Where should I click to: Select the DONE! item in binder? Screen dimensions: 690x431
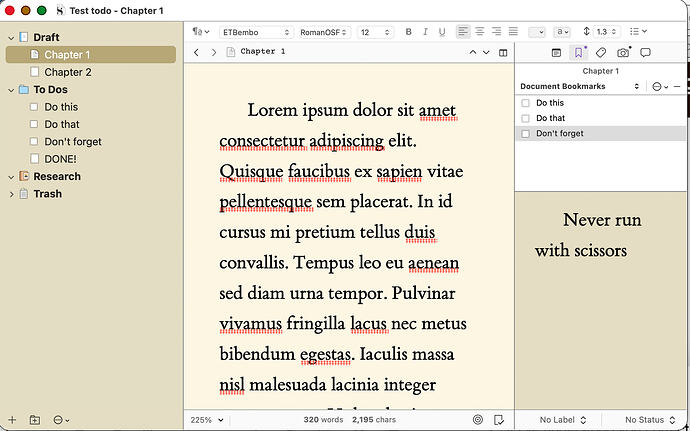[60, 159]
